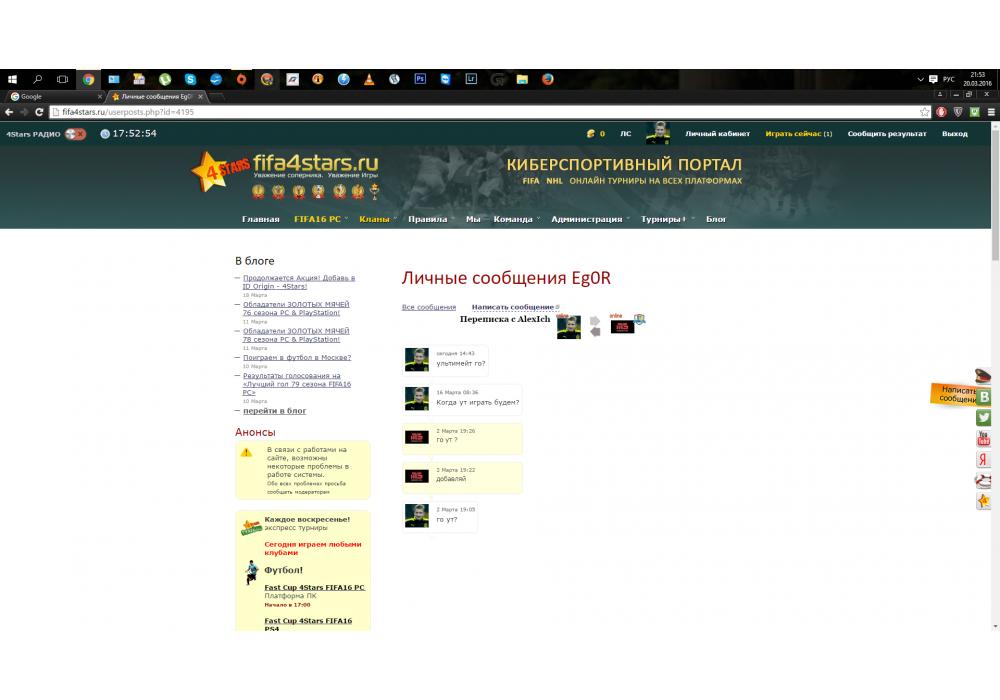Screen dimensions: 1000x700
Task: Click the Все сообщения link
Action: pos(428,307)
